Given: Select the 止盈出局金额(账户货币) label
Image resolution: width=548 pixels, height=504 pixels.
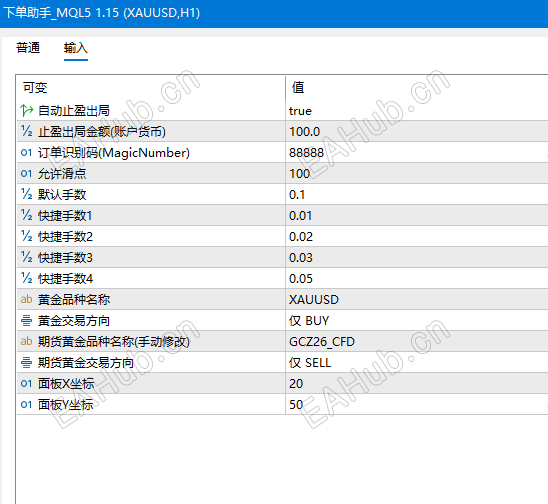Looking at the screenshot, I should tap(102, 132).
